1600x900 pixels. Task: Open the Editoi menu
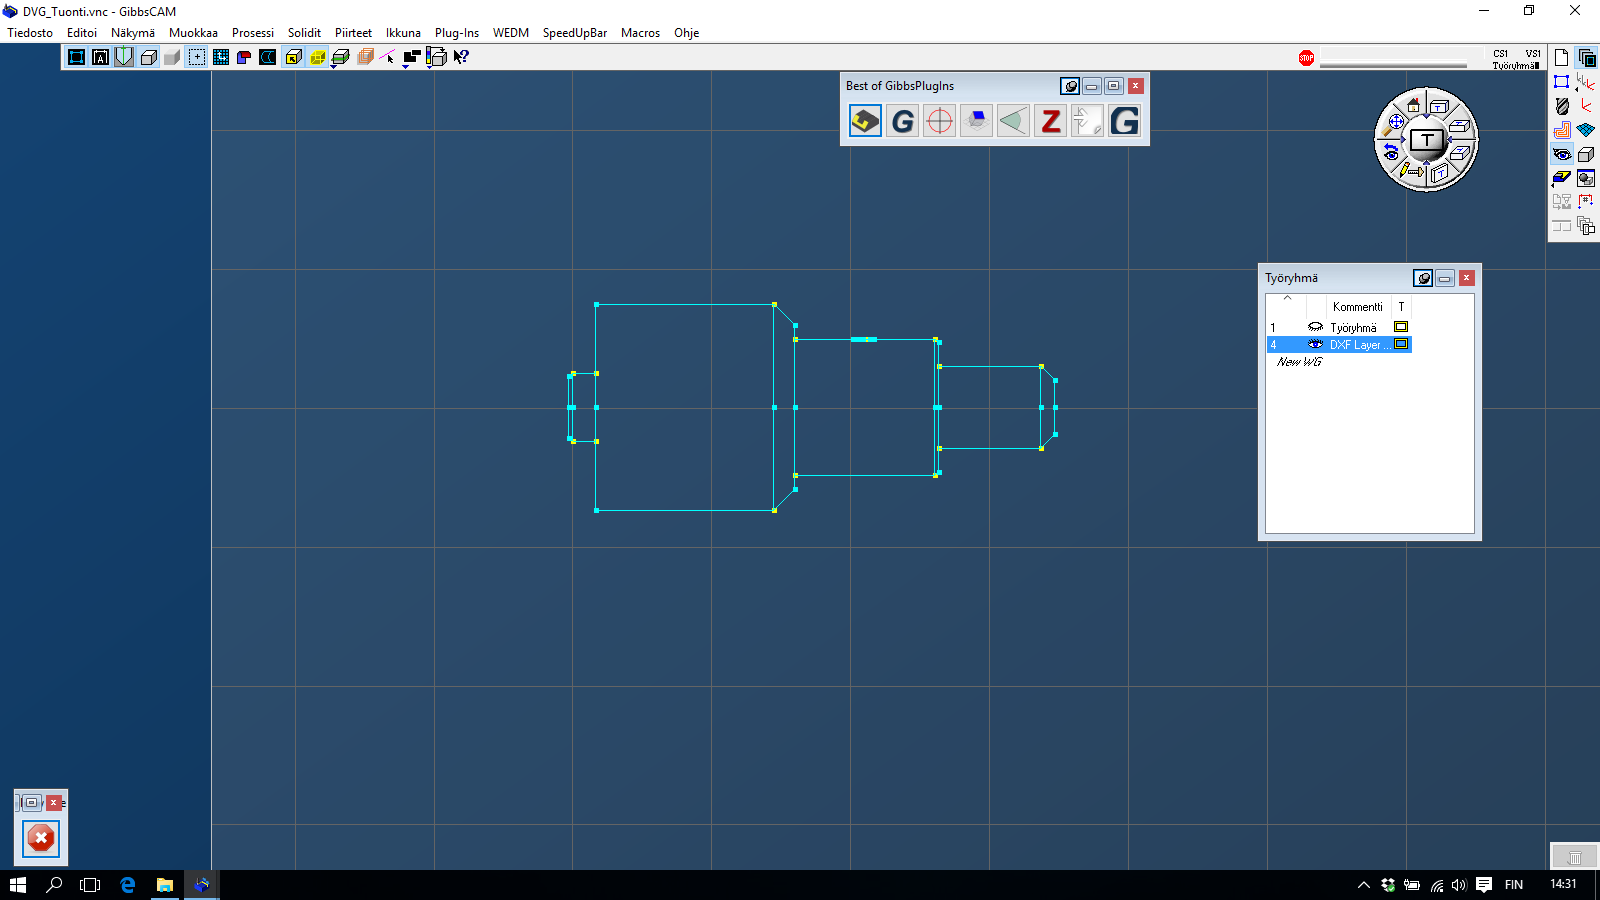(82, 33)
